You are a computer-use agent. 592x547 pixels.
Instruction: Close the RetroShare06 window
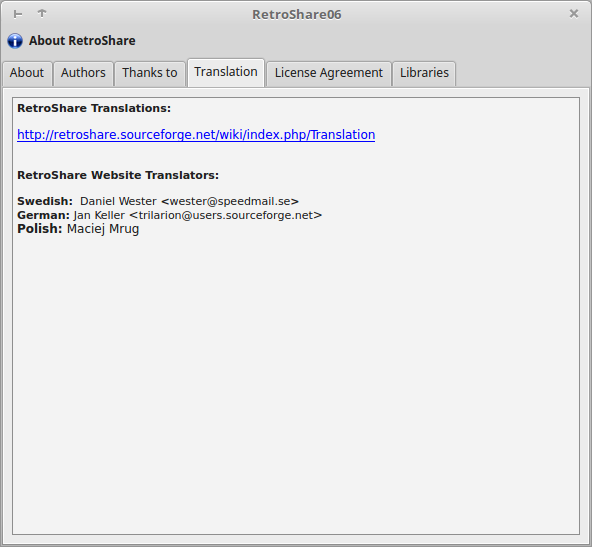(574, 14)
